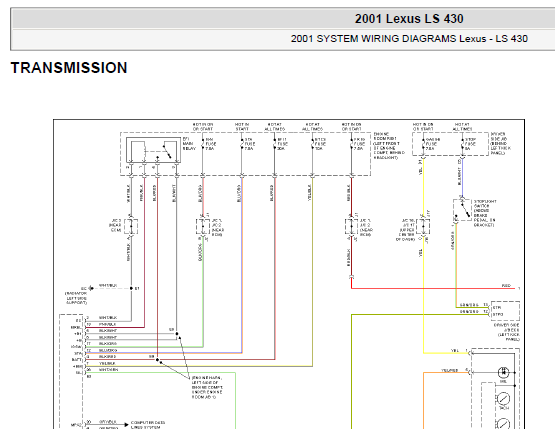Click the STA fuse 7.5A label

coord(249,144)
